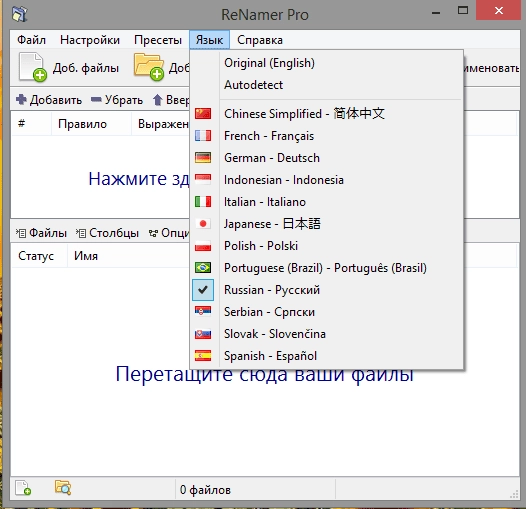Open the Настройки menu
The image size is (526, 509).
pos(90,40)
